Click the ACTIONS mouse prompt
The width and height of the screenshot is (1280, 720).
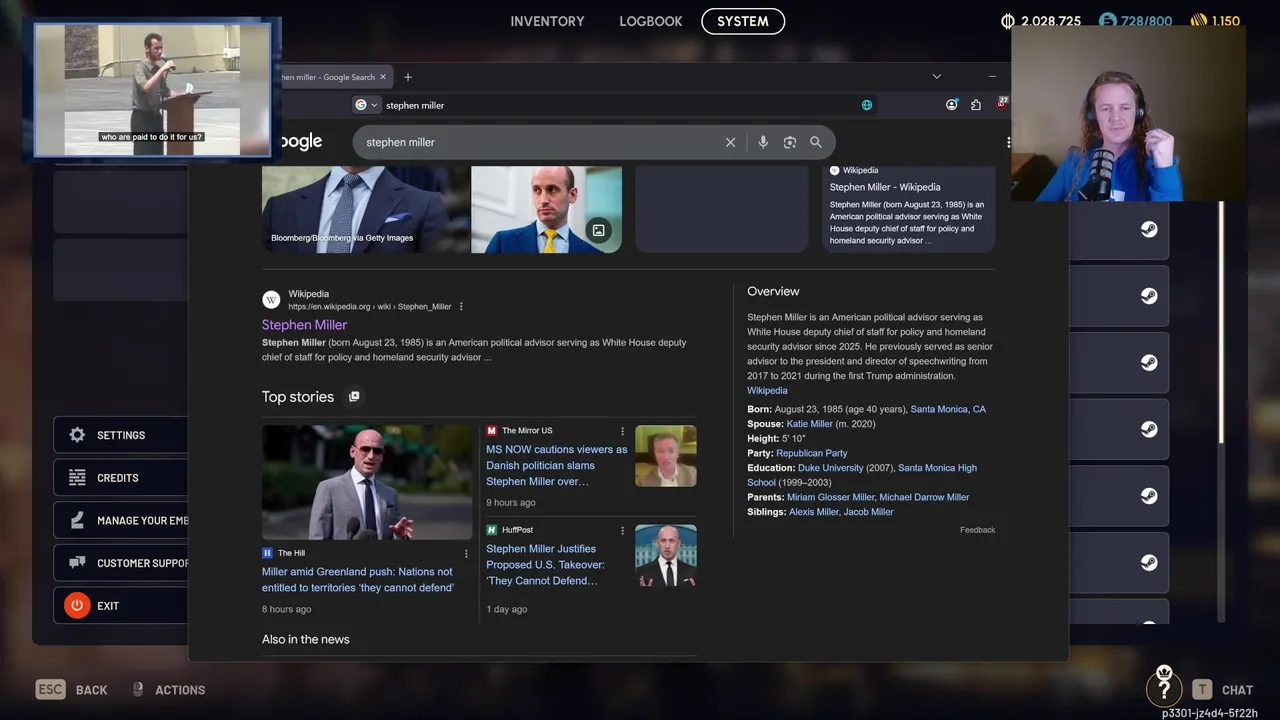tap(169, 690)
